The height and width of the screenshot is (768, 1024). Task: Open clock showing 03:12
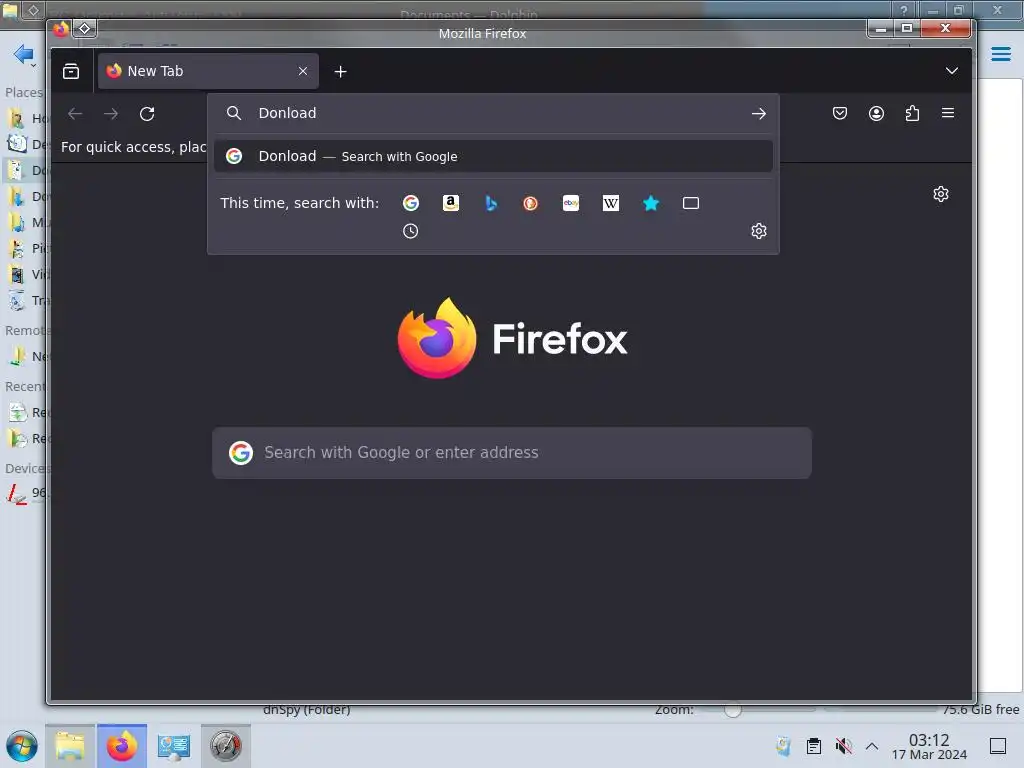point(929,746)
